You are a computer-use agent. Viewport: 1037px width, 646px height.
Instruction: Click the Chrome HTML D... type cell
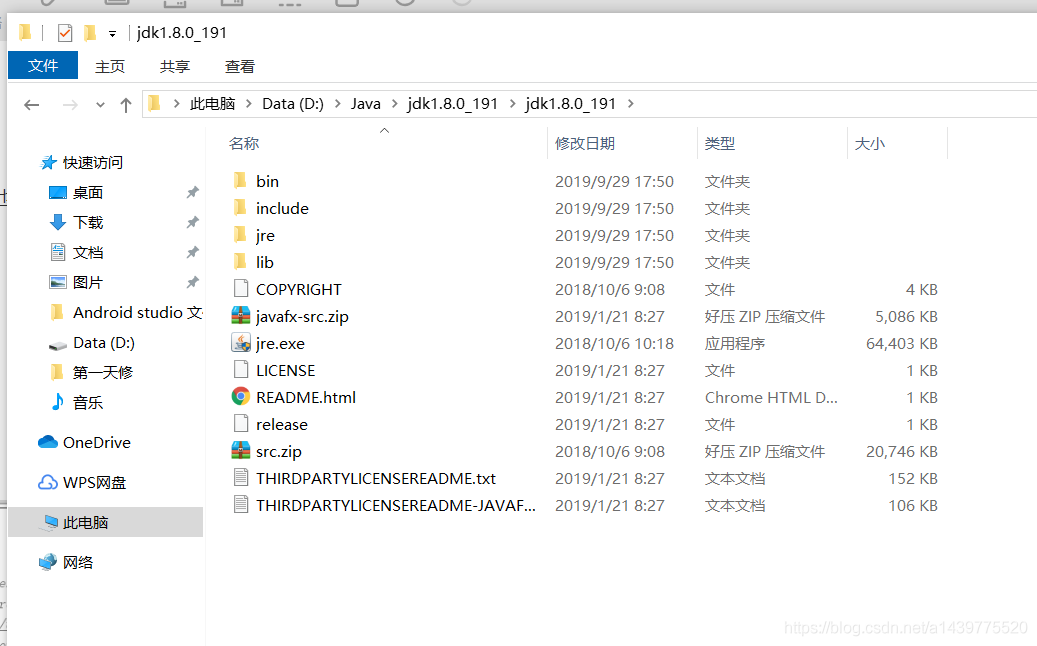tap(770, 397)
